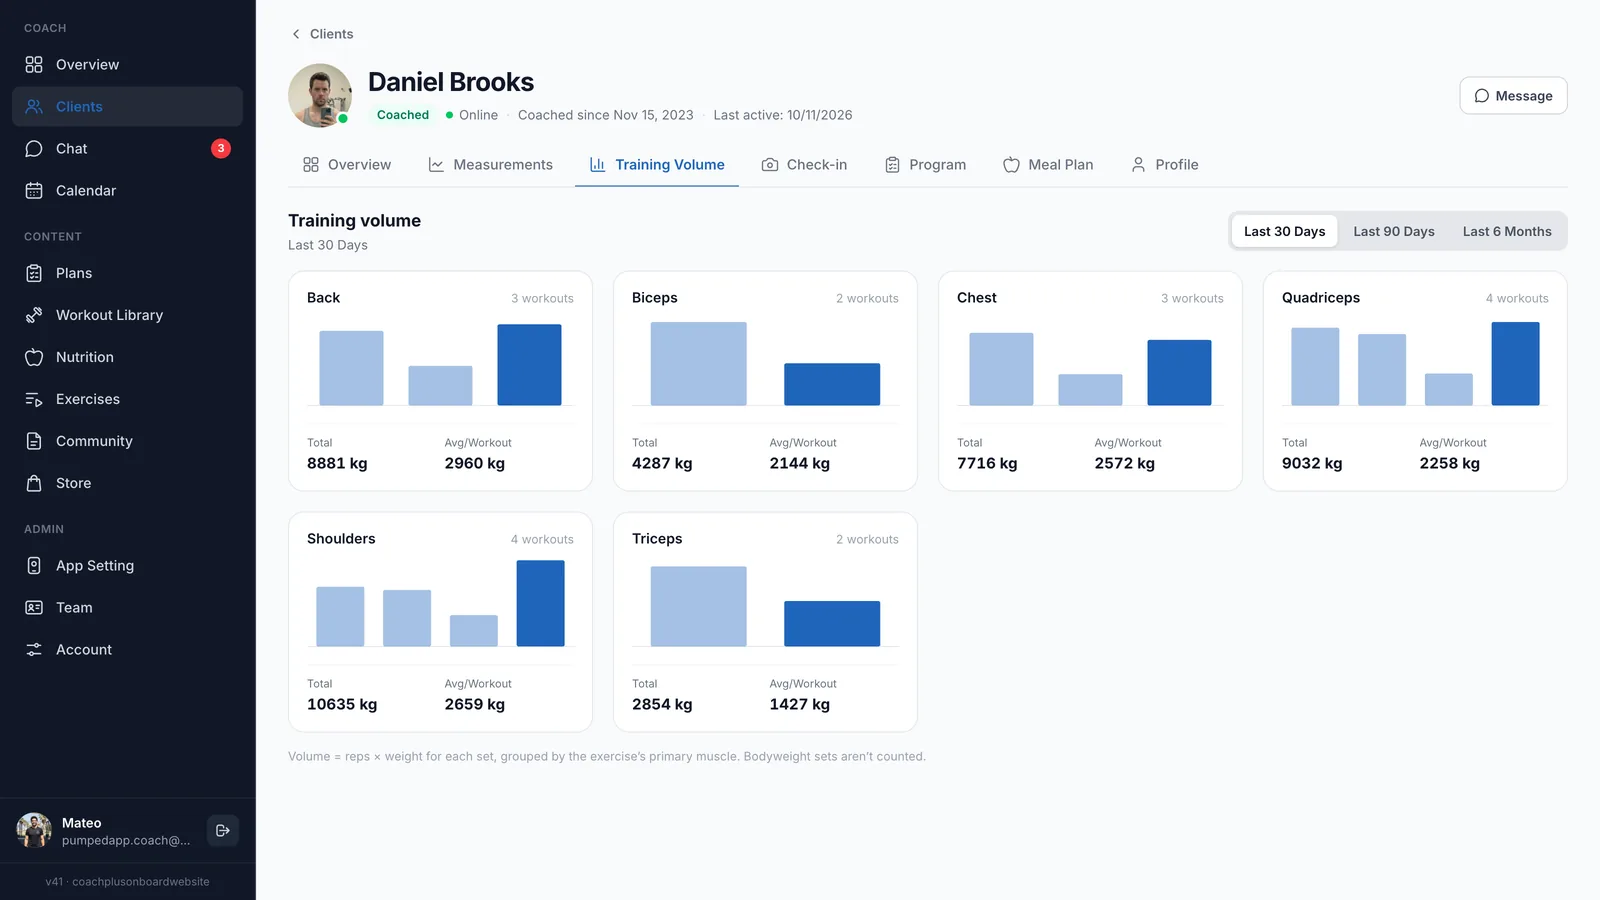Click the Chest total 7716 kg value
Image resolution: width=1600 pixels, height=900 pixels.
[987, 464]
